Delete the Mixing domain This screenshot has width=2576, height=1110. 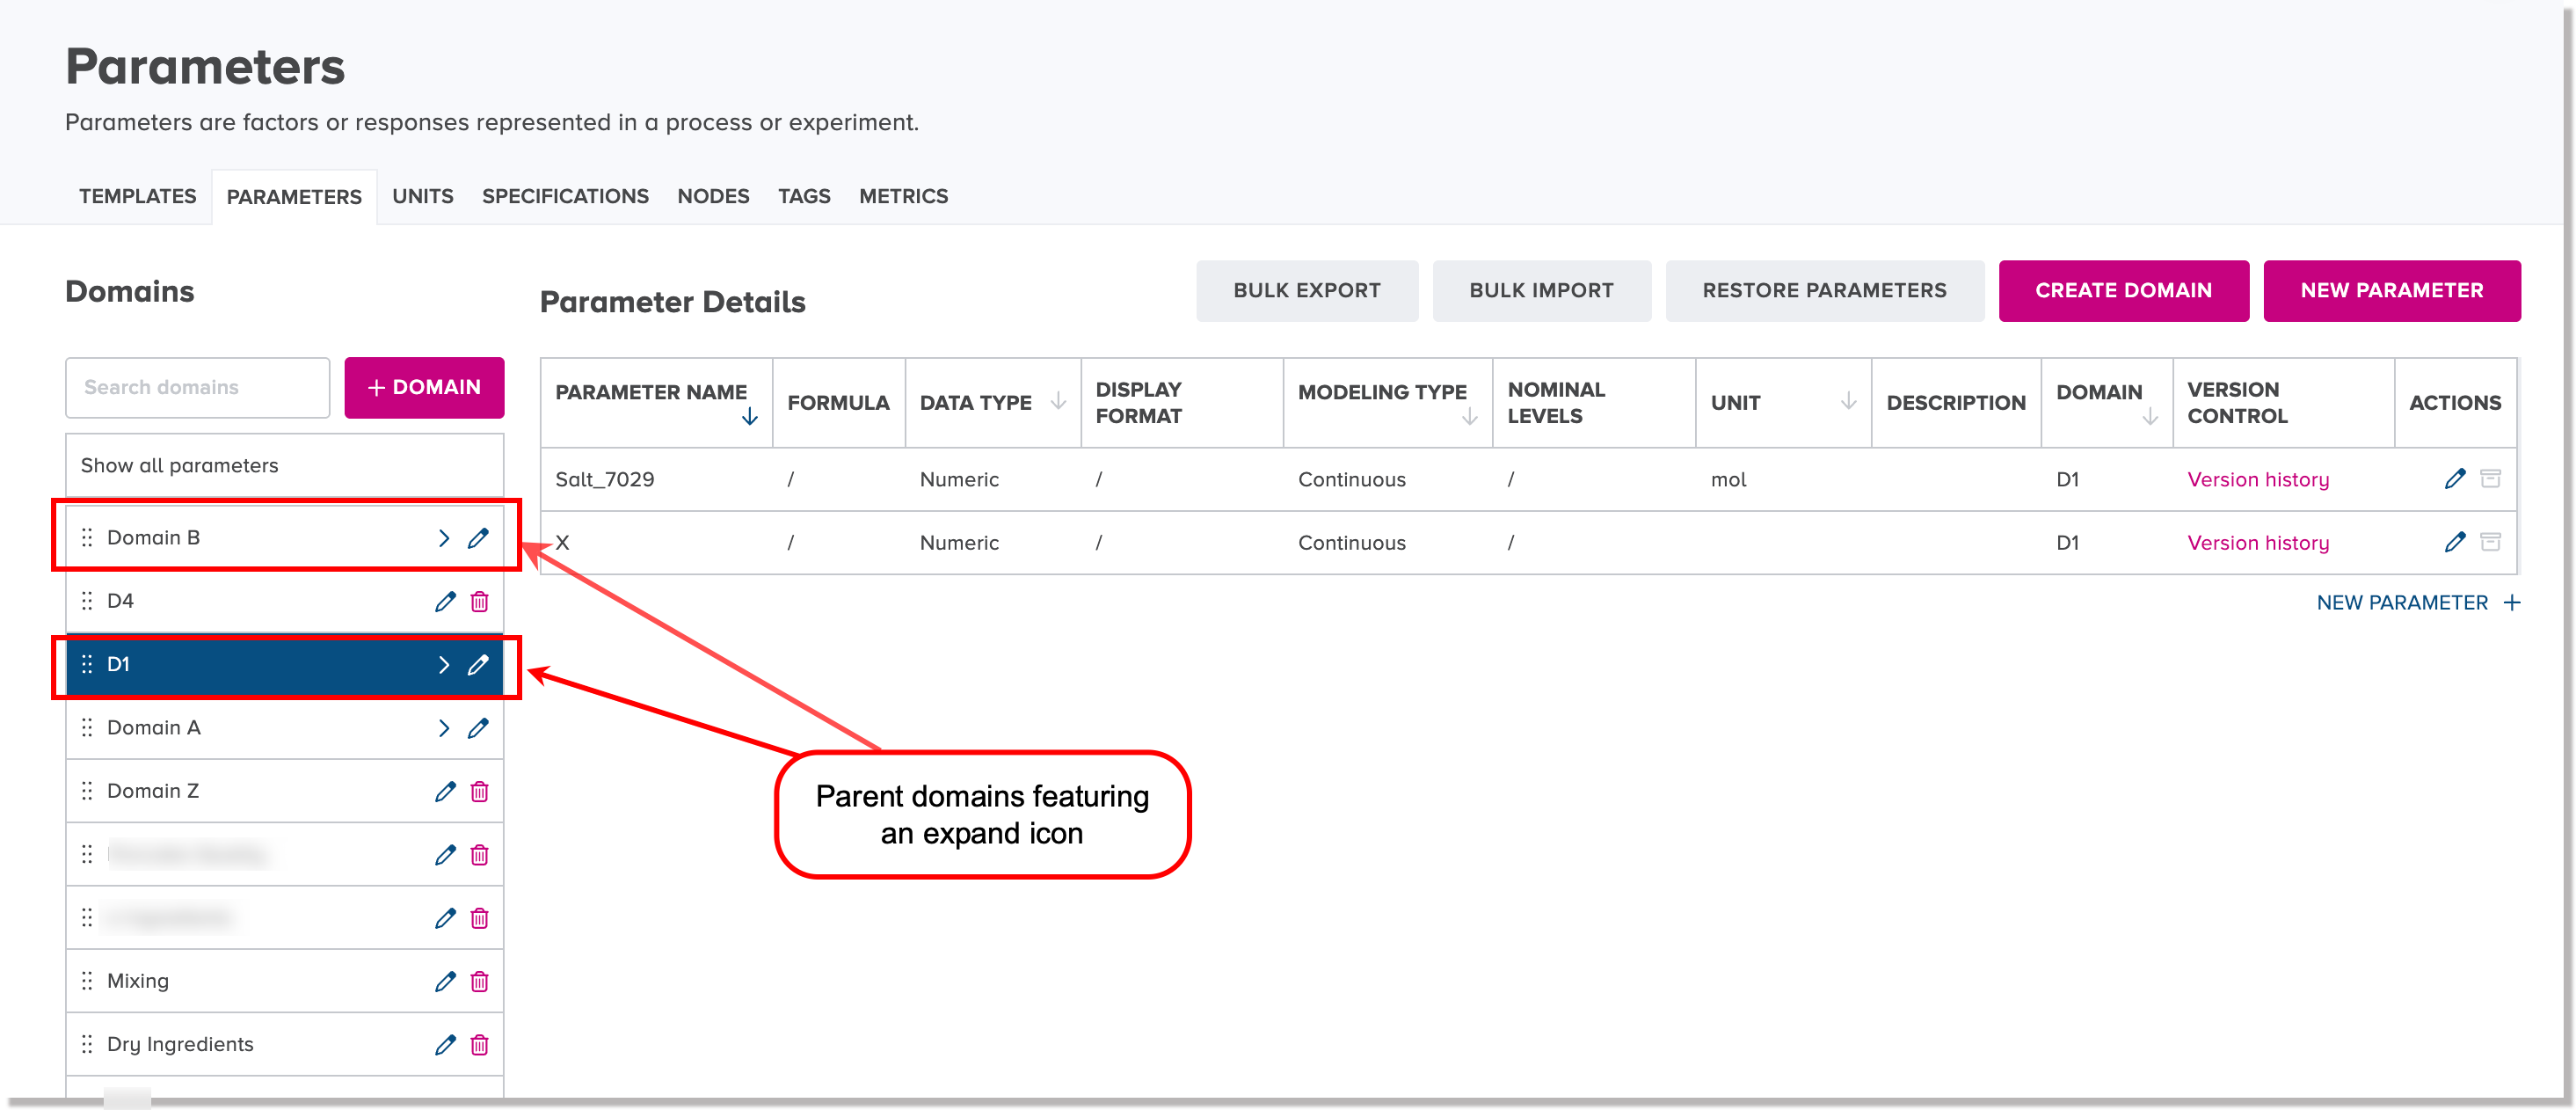479,981
